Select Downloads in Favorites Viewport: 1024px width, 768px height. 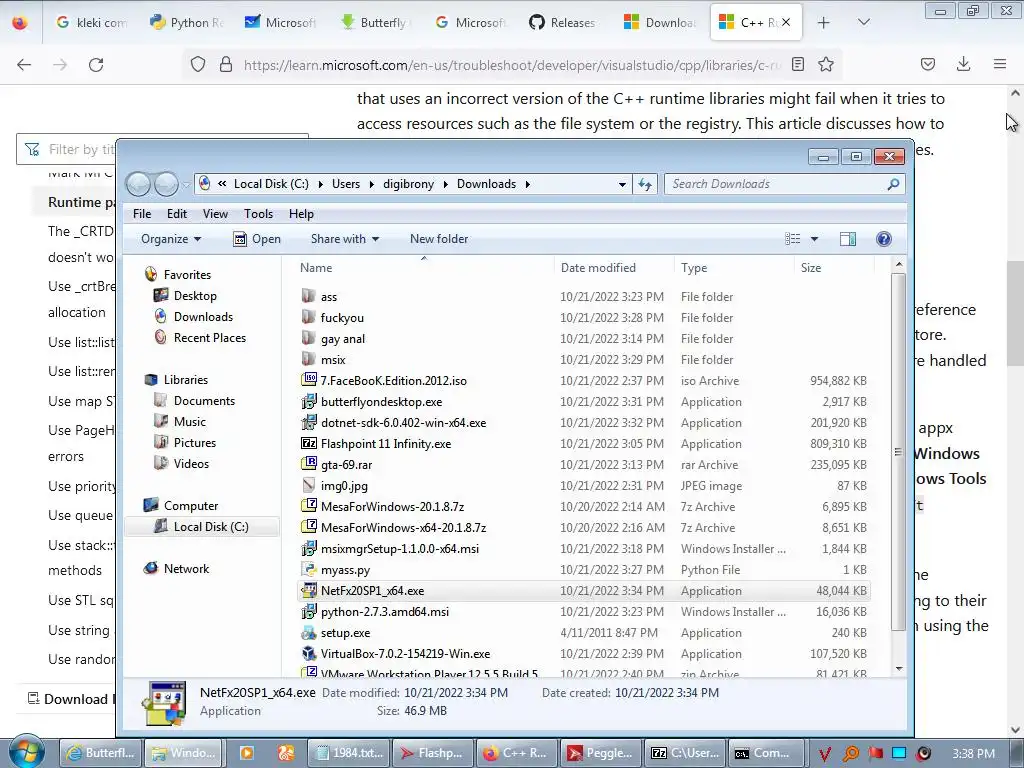pos(203,317)
